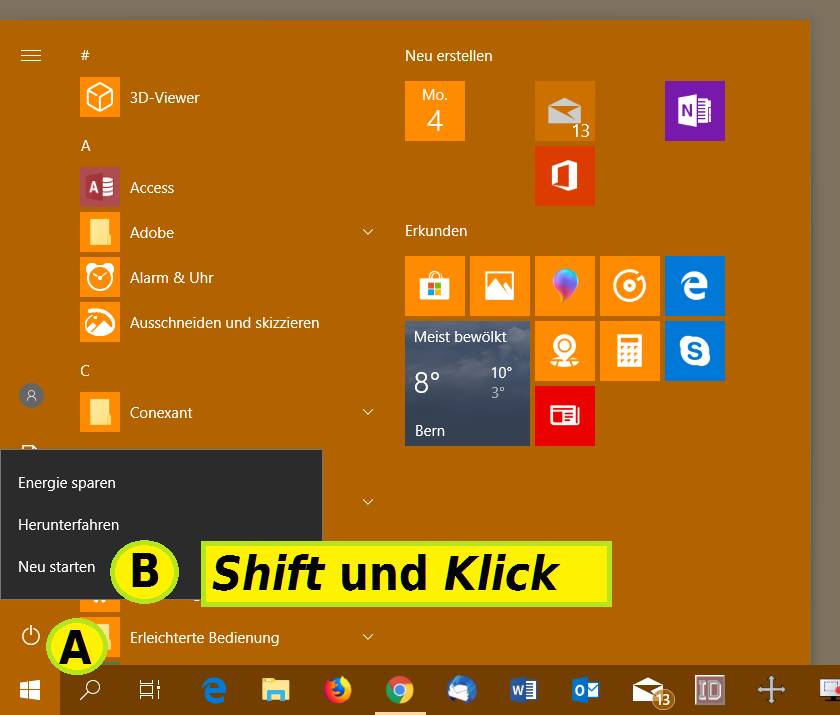The image size is (840, 715).
Task: Select Herunterfahren from the power menu
Action: pyautogui.click(x=68, y=524)
